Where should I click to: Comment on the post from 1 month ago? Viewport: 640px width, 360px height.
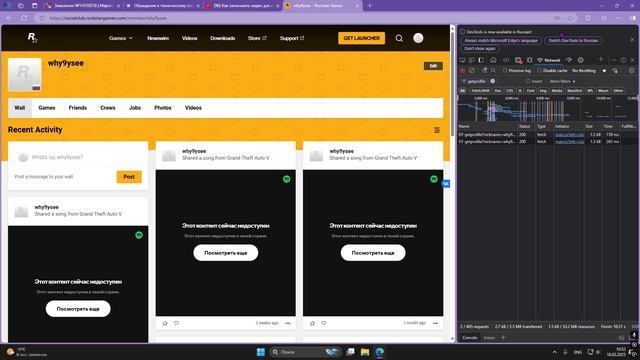(x=324, y=323)
